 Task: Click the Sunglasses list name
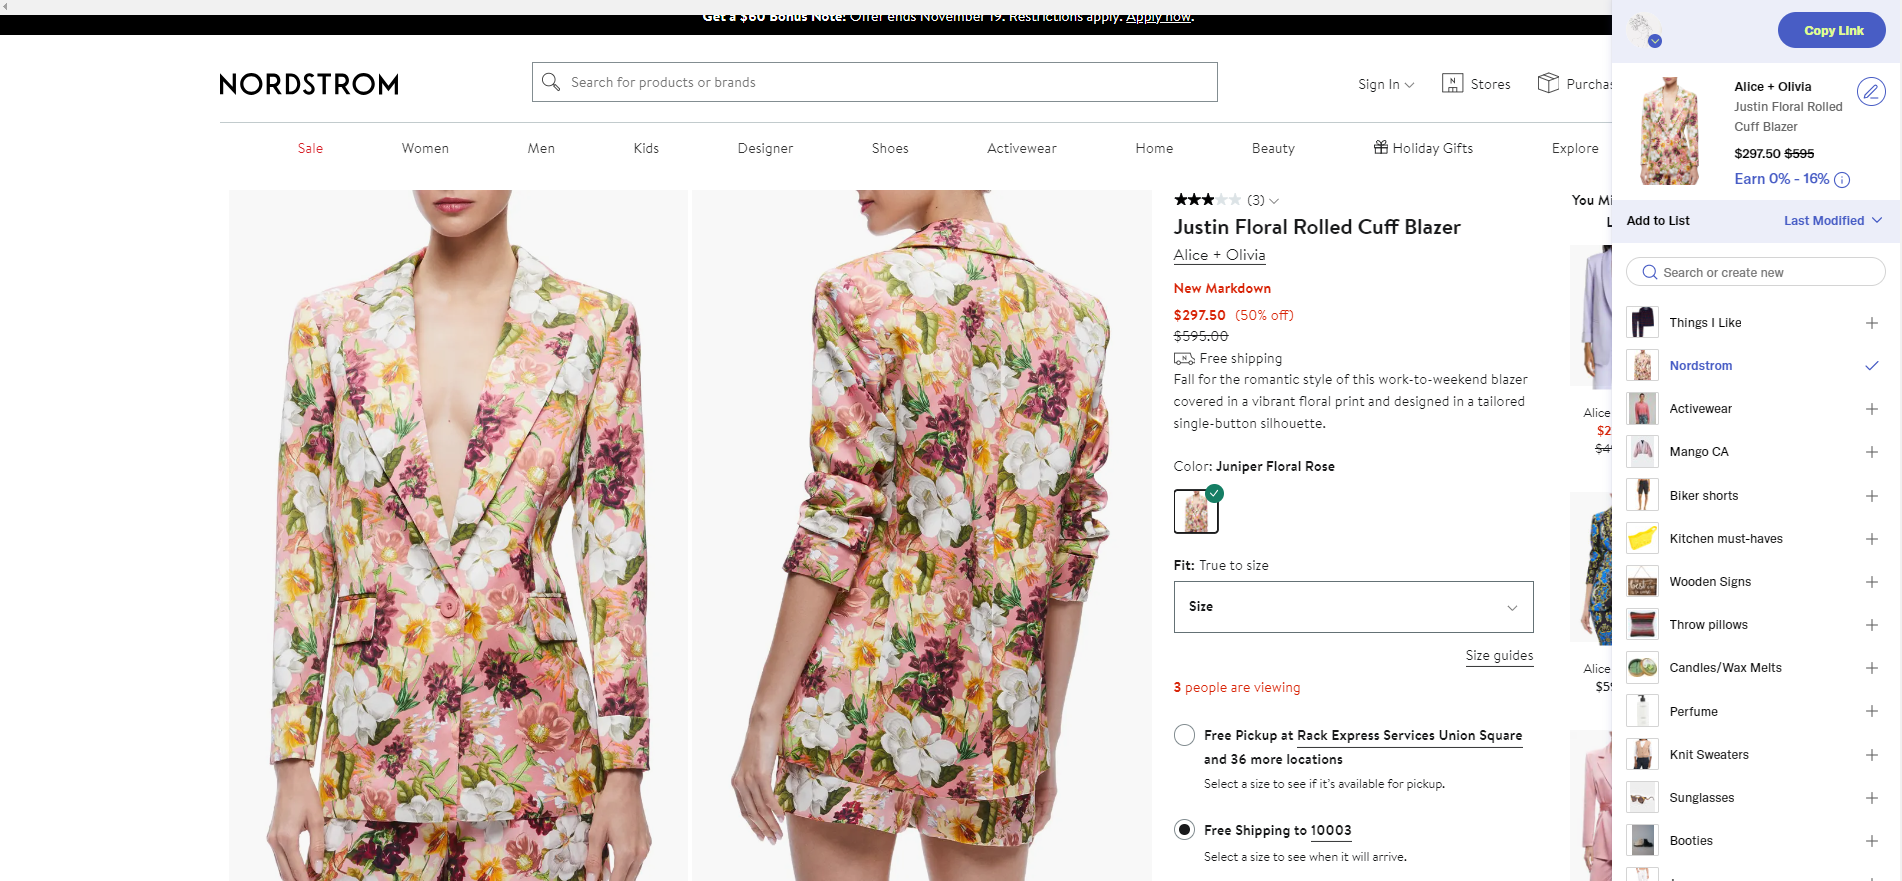[x=1701, y=798]
